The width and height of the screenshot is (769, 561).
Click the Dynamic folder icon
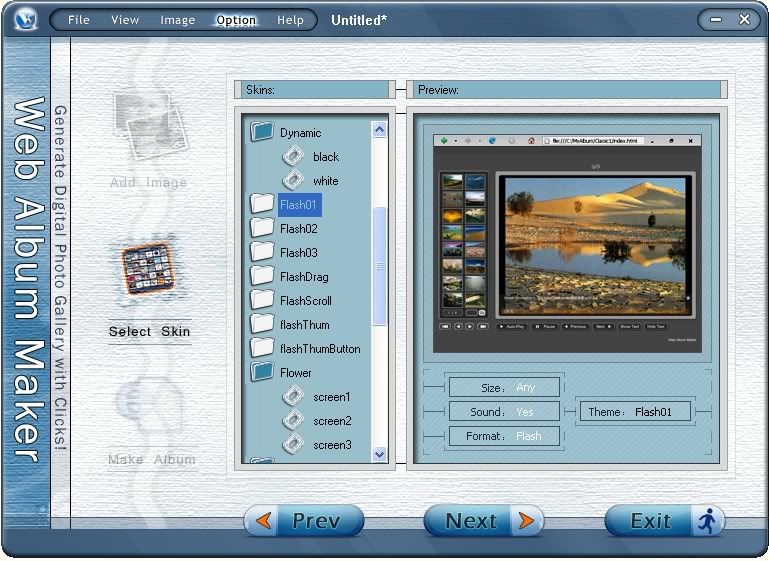click(x=261, y=131)
